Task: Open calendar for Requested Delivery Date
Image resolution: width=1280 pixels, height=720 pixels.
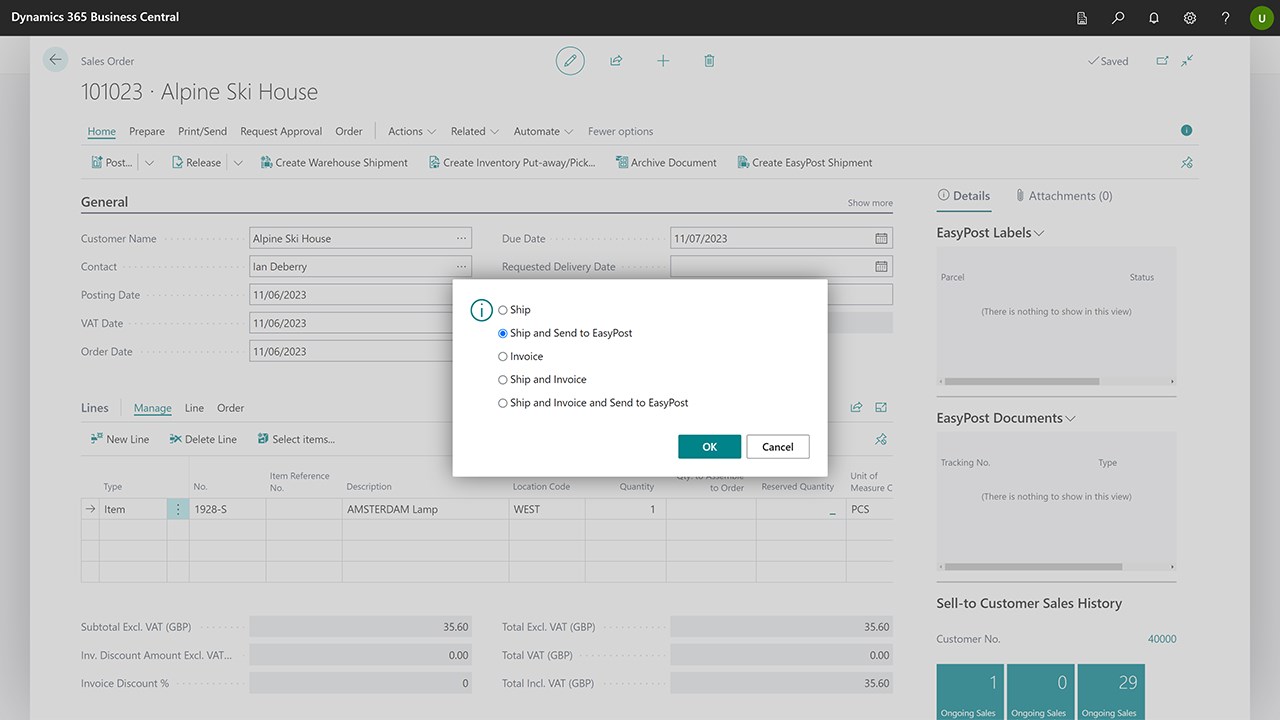Action: coord(881,267)
